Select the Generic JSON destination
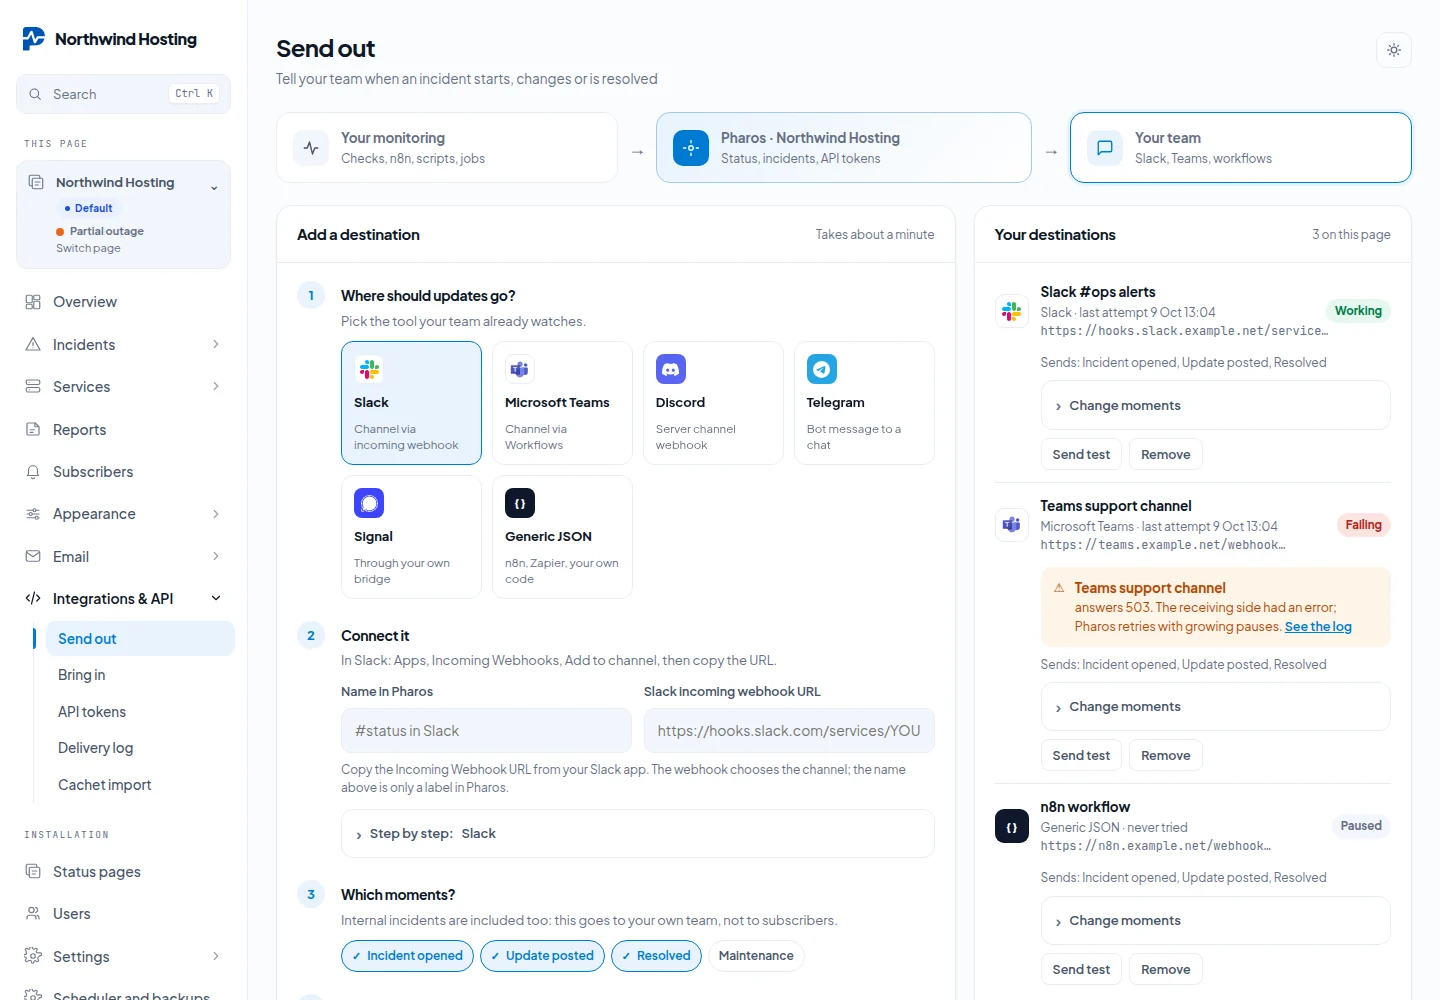The width and height of the screenshot is (1440, 1000). point(562,537)
